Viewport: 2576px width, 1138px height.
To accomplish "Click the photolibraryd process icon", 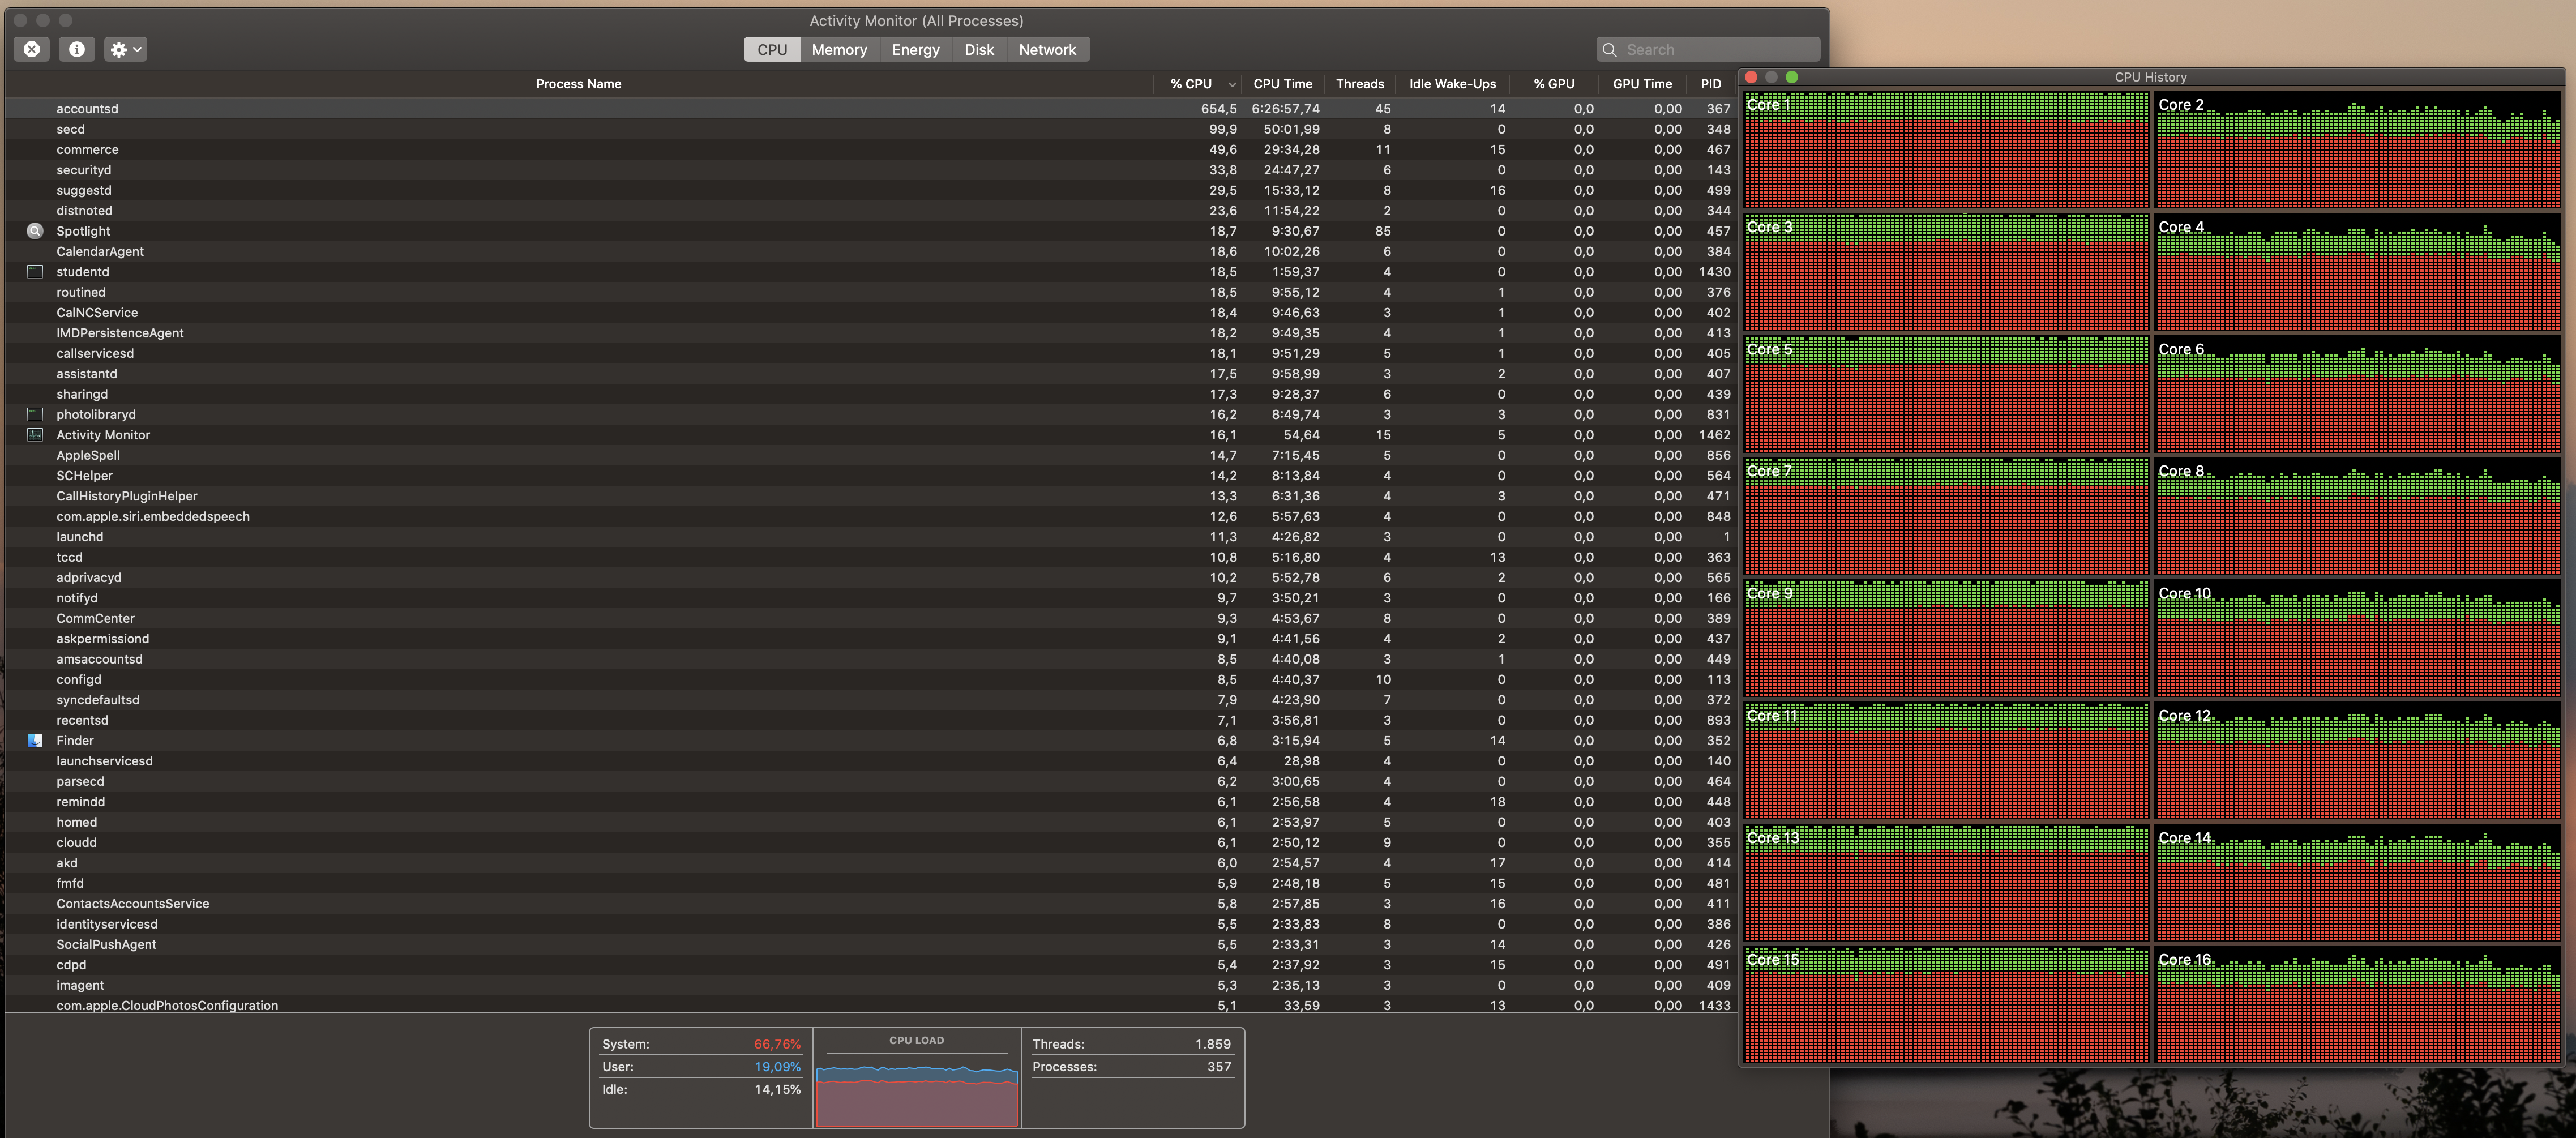I will click(x=35, y=414).
